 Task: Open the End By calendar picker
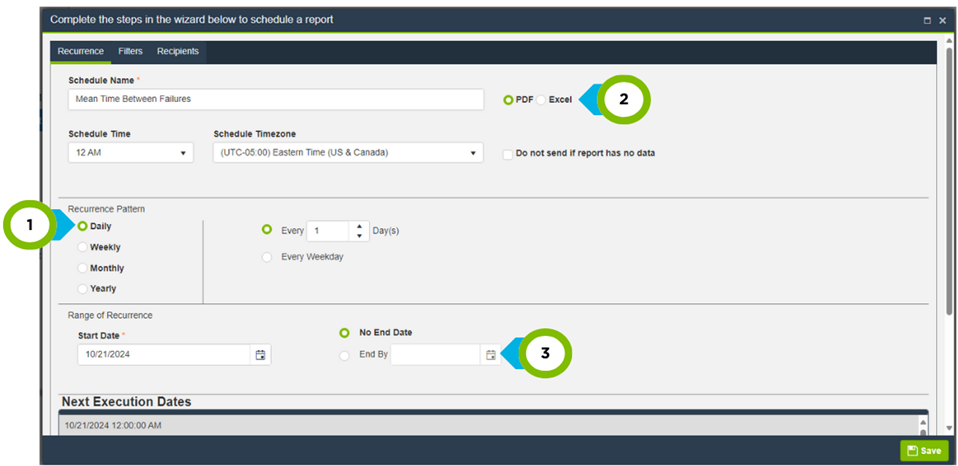click(x=490, y=355)
